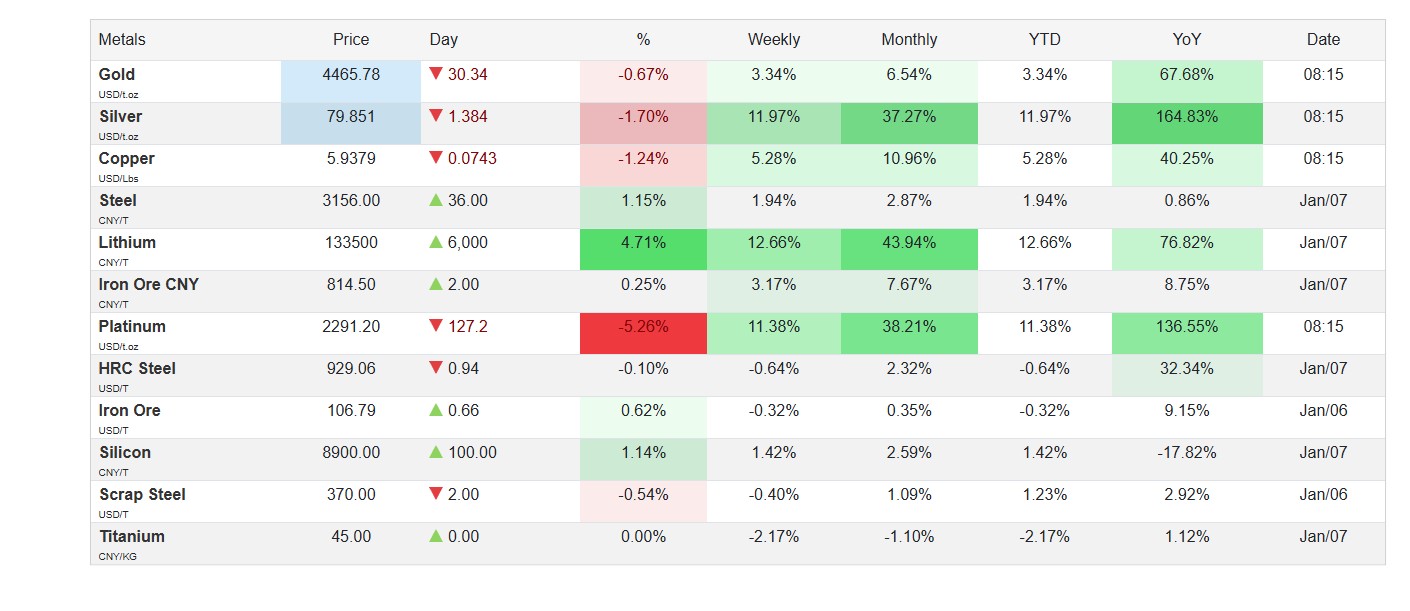Click the green up arrow for Titanium
The image size is (1410, 611).
[x=436, y=537]
